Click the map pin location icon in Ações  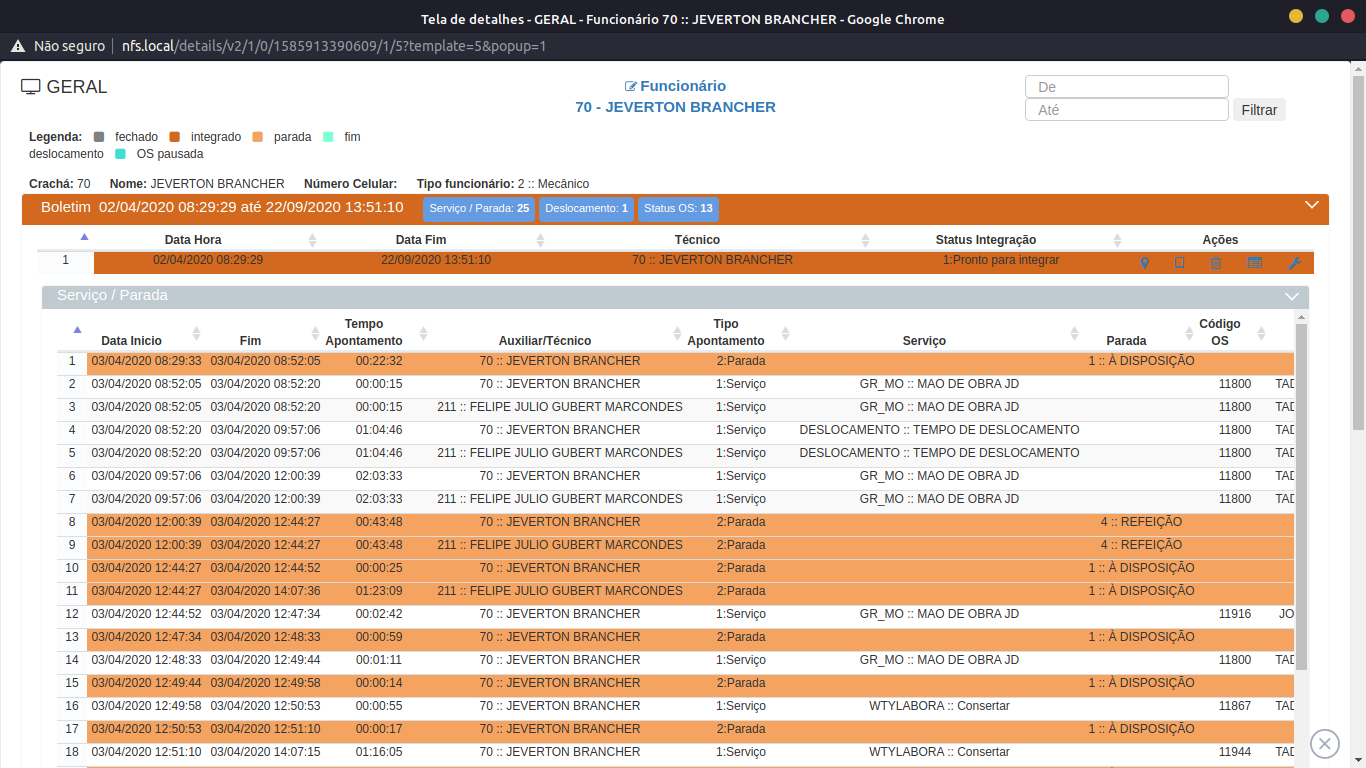point(1145,263)
